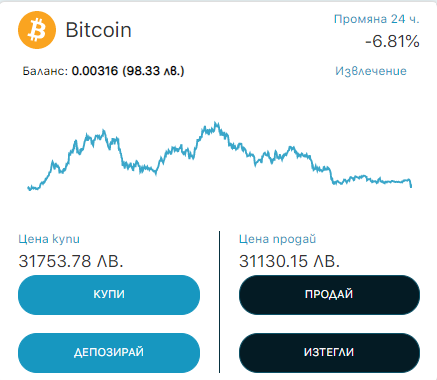
Task: Click the Промяна 24 ч. label
Action: [377, 19]
